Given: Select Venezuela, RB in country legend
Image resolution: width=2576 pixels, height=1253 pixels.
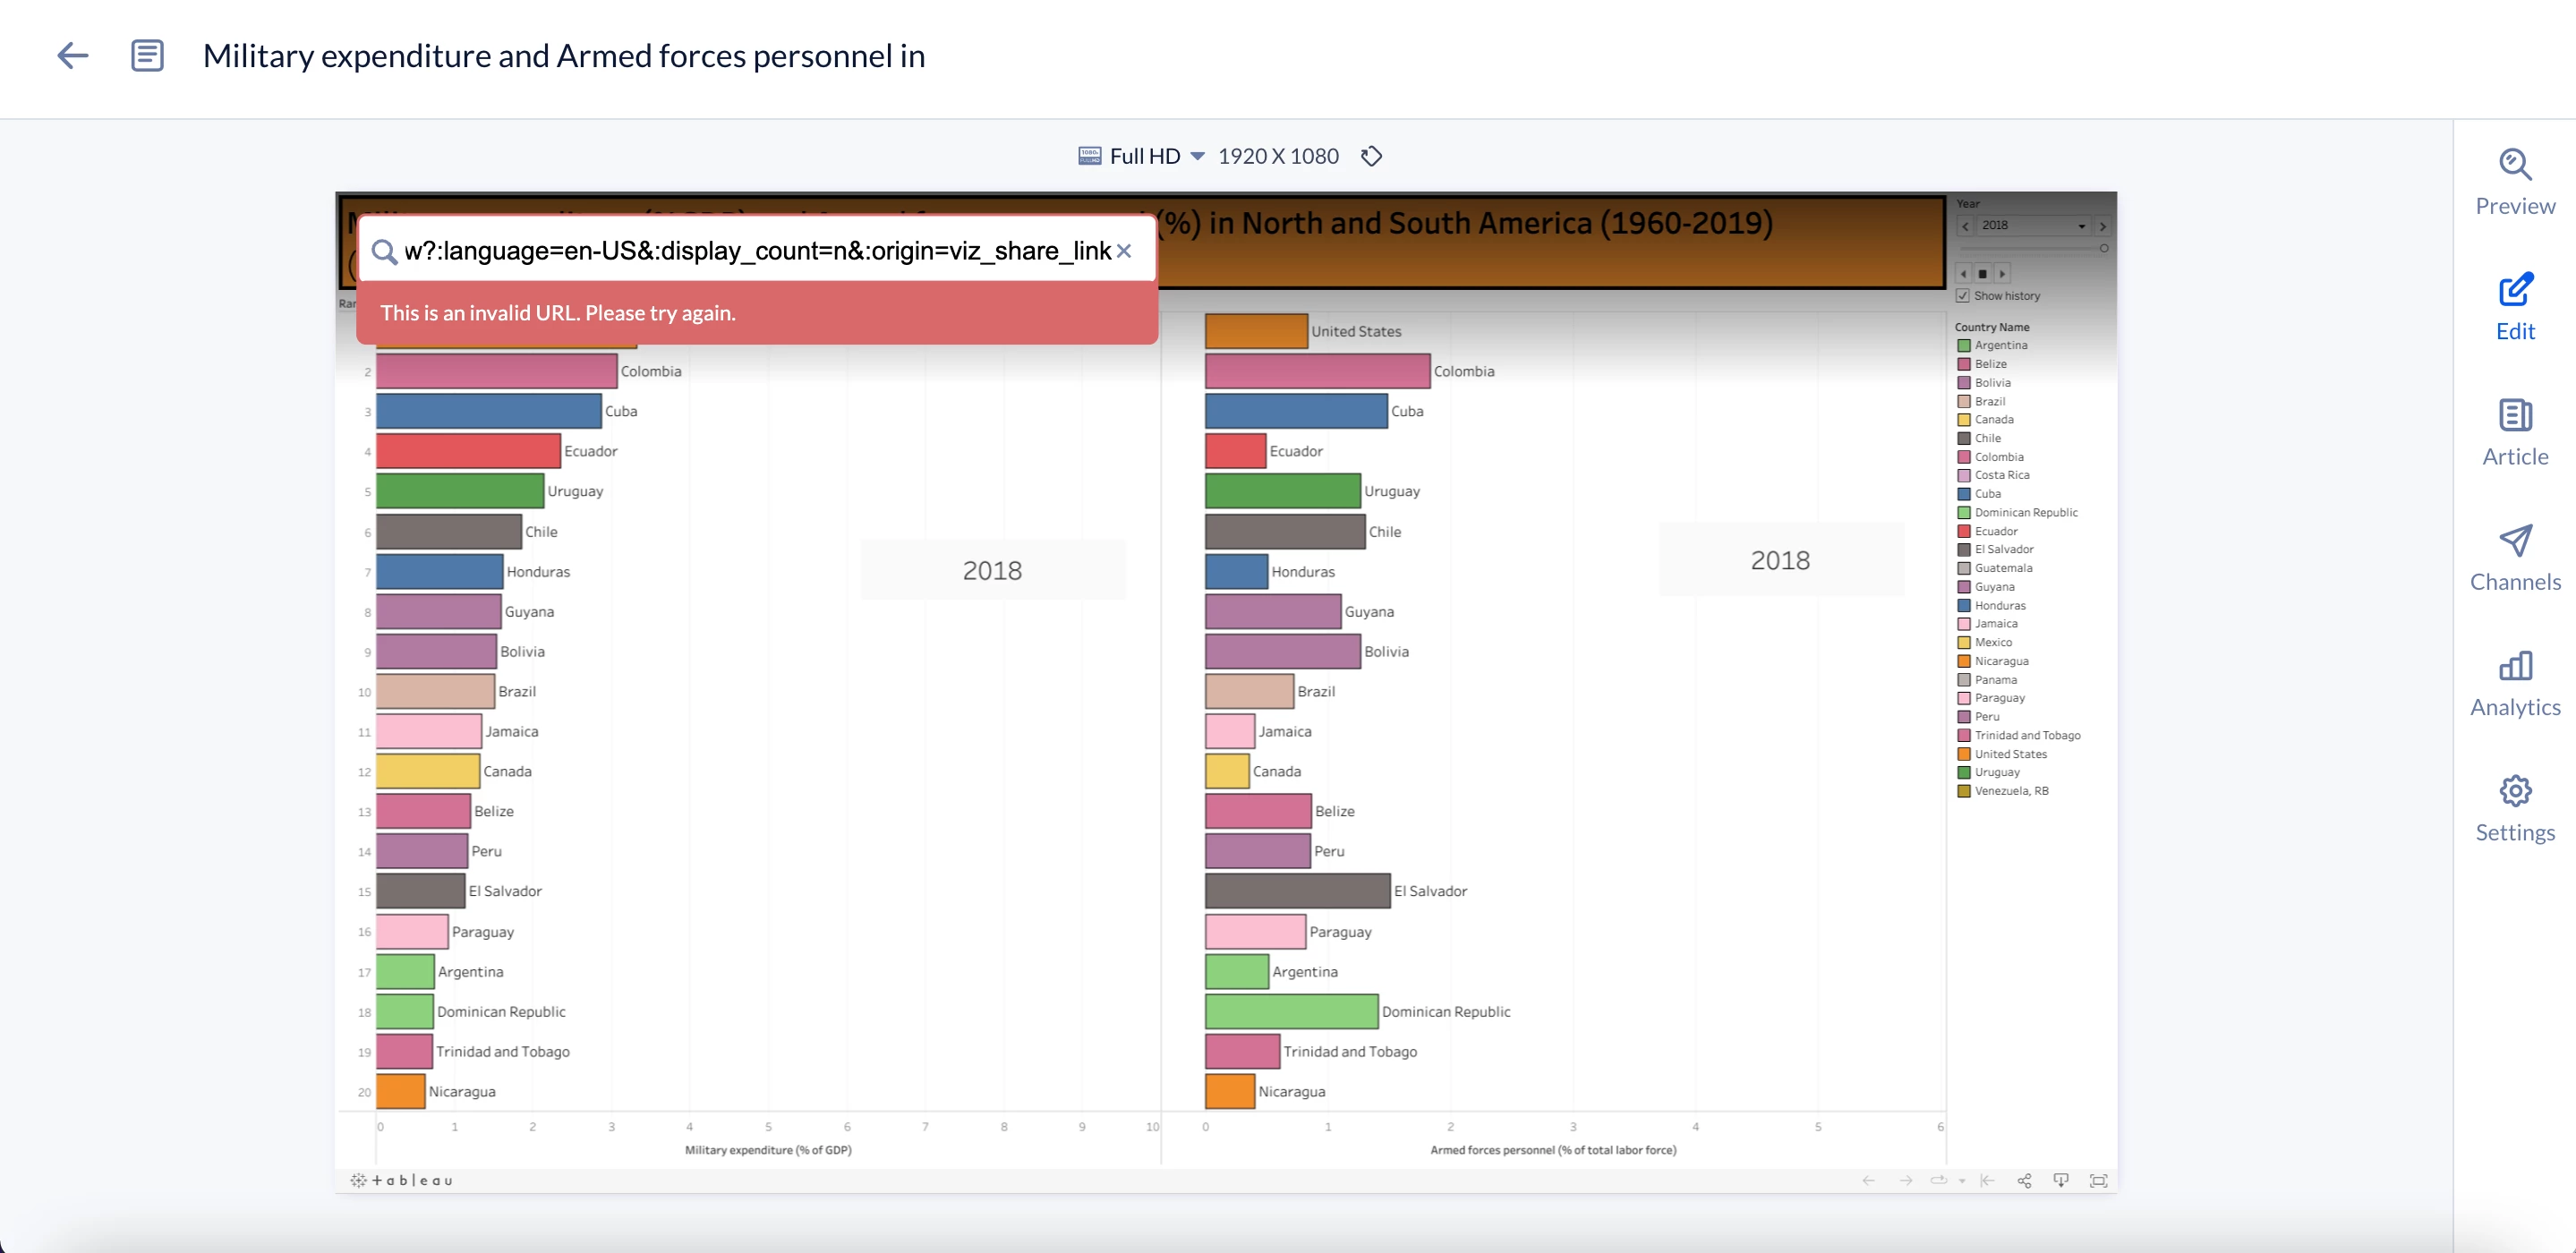Looking at the screenshot, I should 2010,791.
